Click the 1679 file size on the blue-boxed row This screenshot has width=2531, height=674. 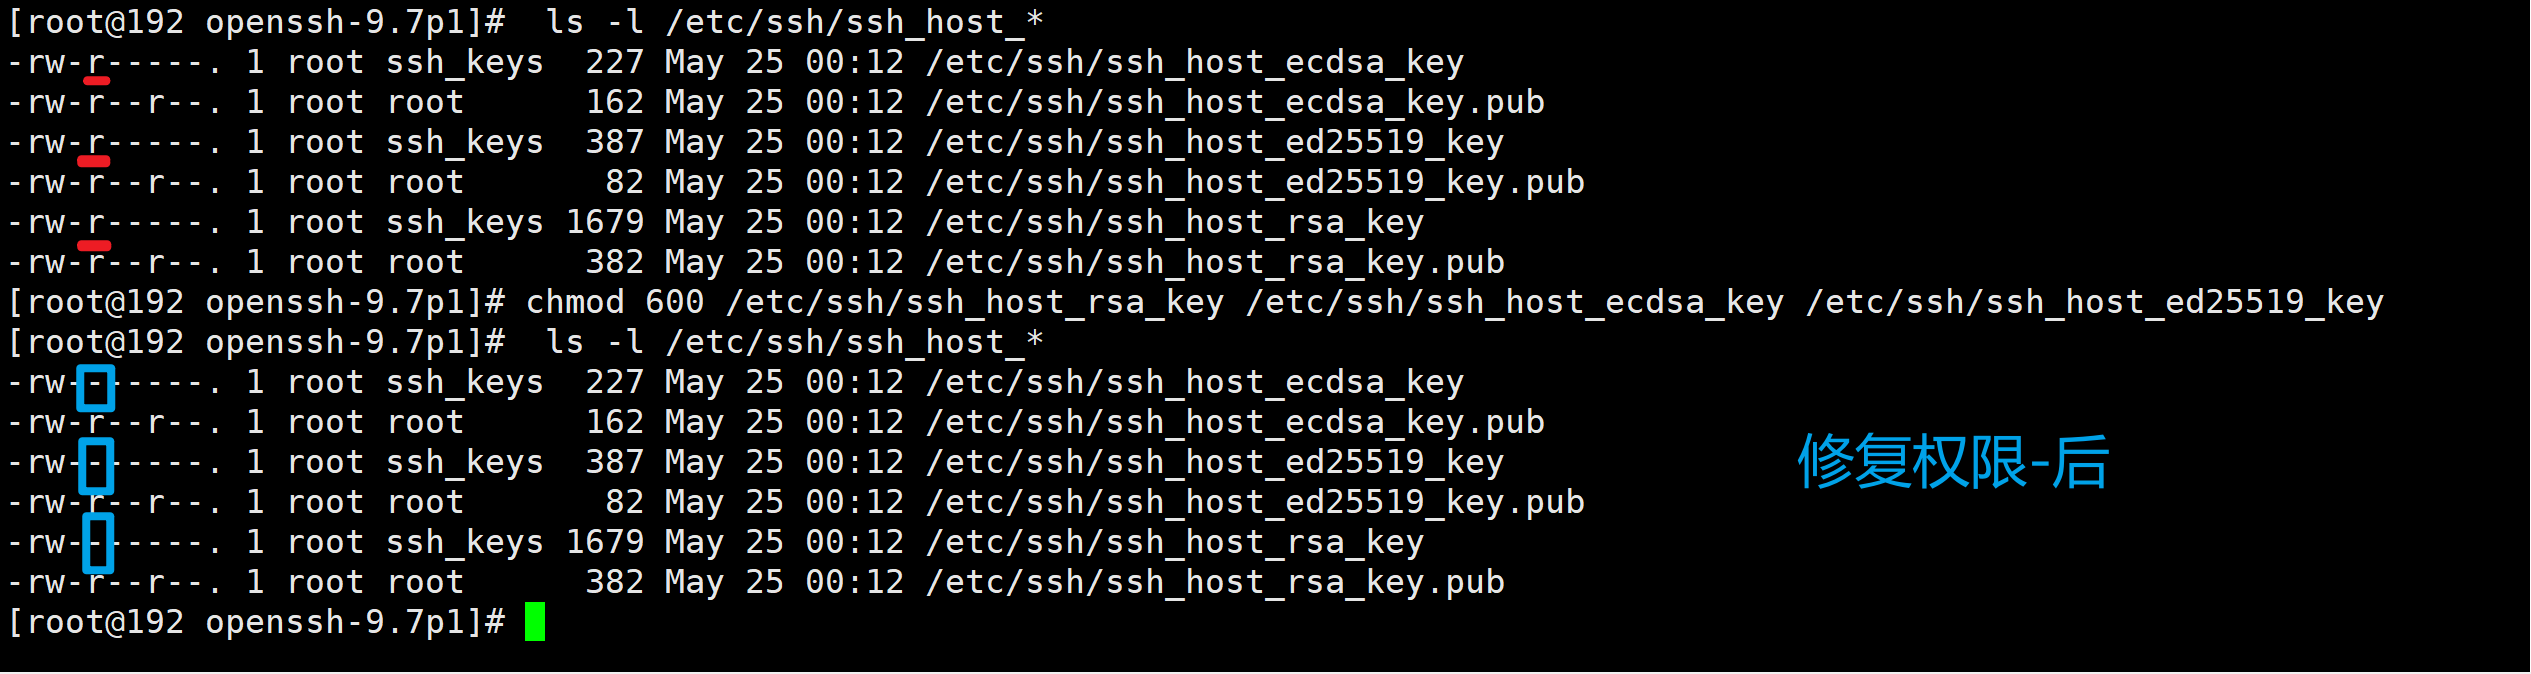coord(605,542)
